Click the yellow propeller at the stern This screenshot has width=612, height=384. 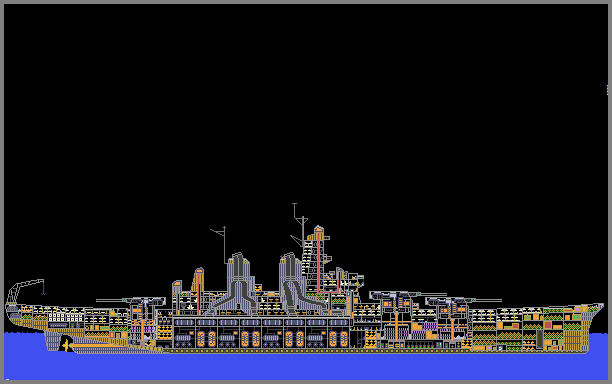pyautogui.click(x=67, y=345)
